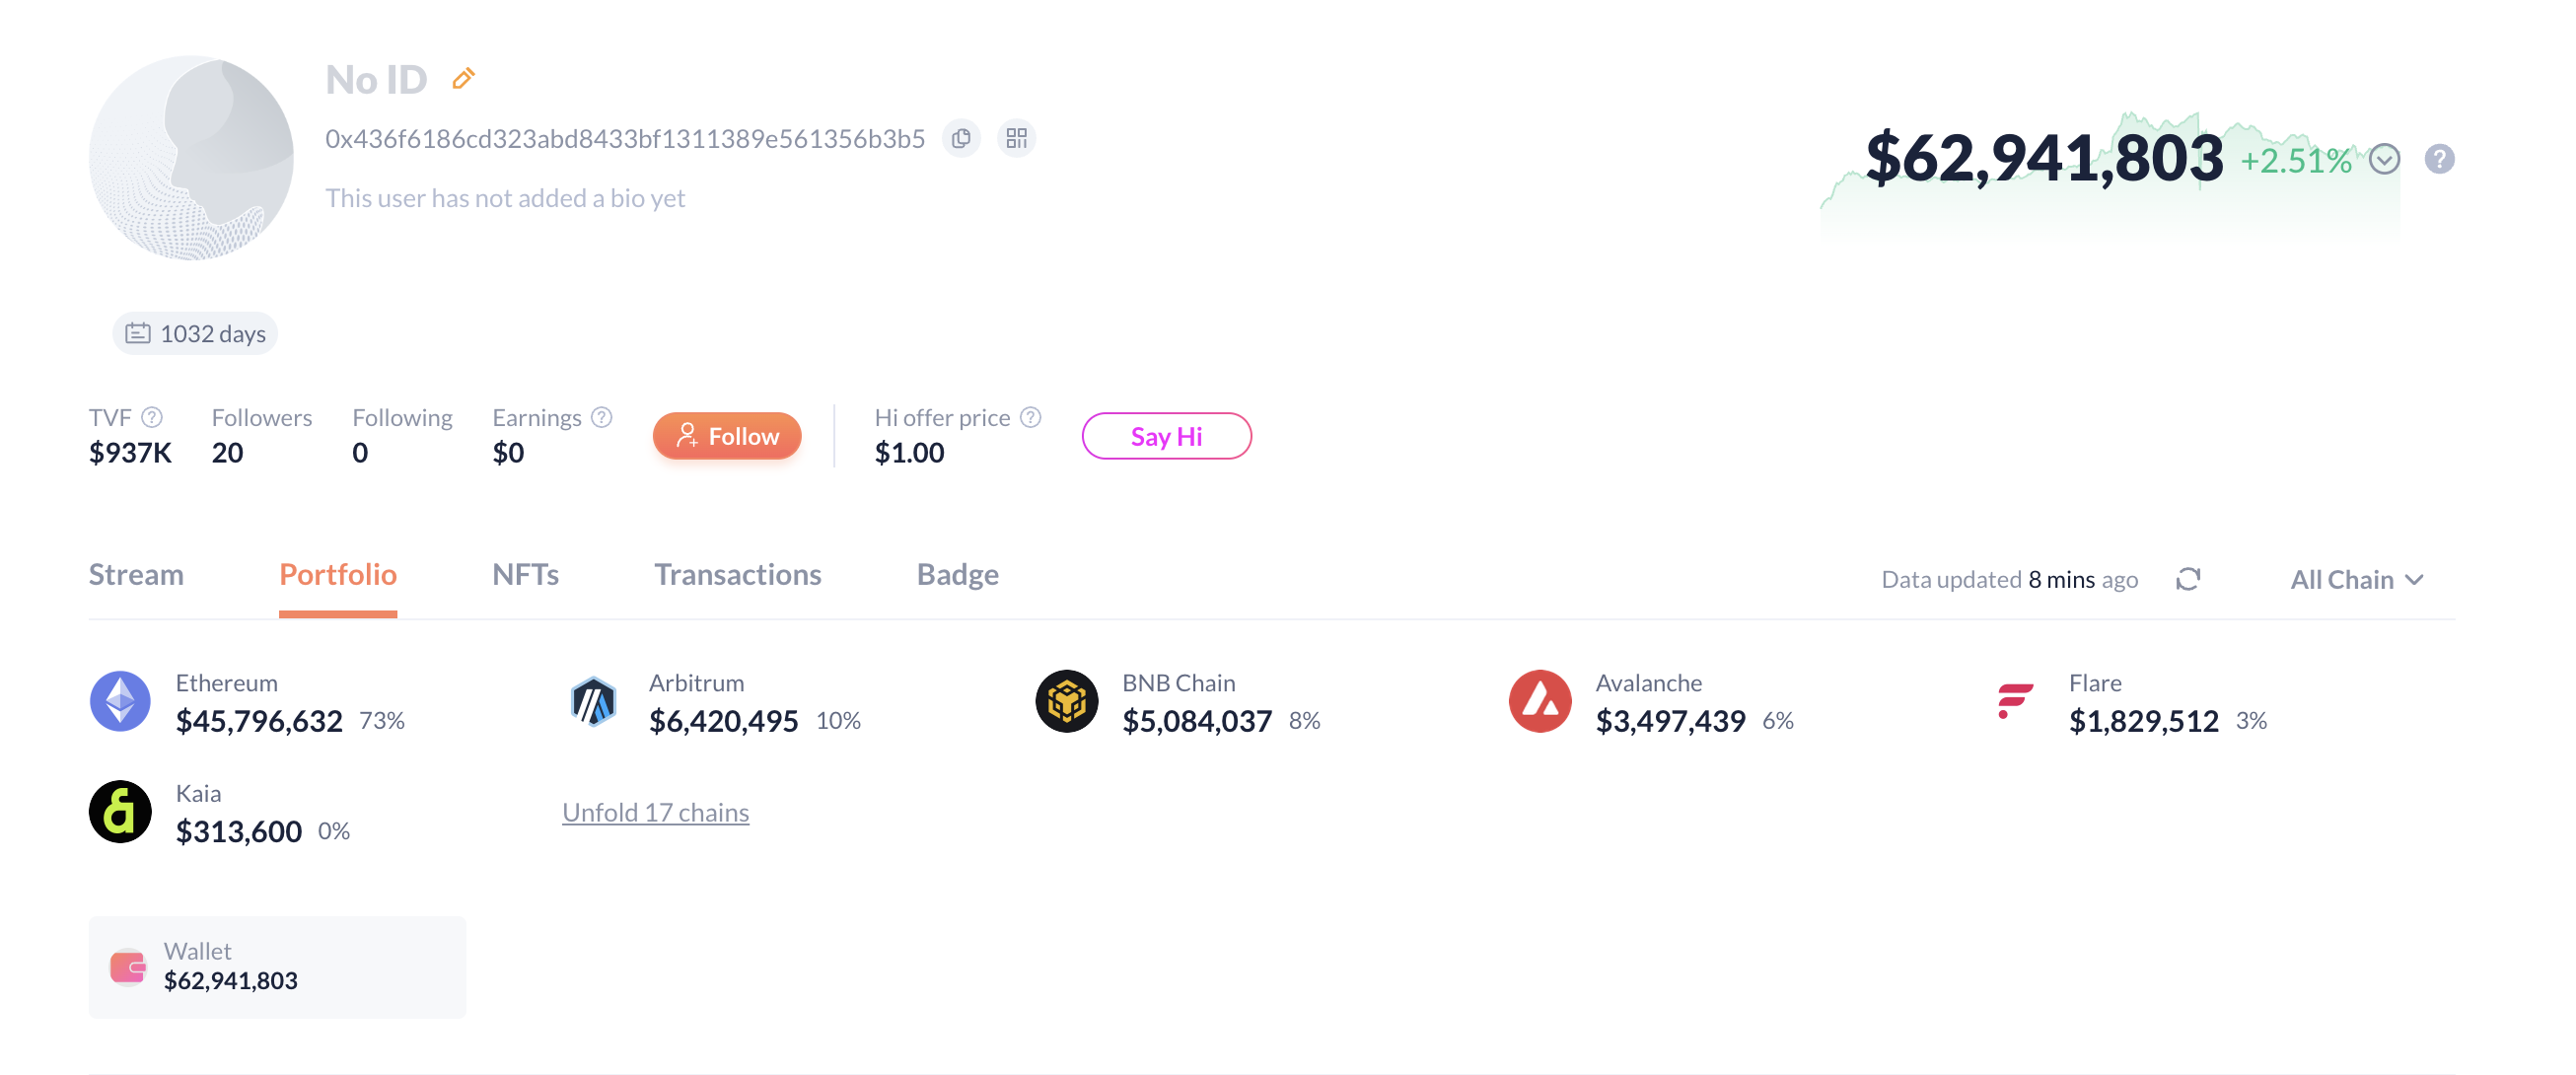Select the BNB Chain icon

point(1066,701)
